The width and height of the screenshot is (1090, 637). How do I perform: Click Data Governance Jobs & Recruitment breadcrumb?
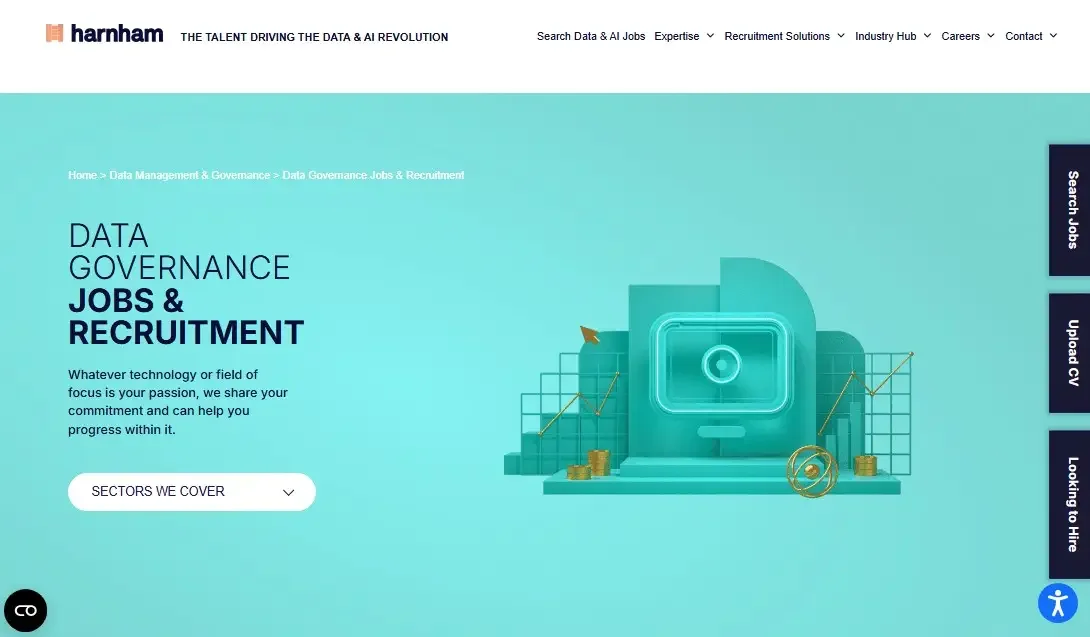coord(373,175)
